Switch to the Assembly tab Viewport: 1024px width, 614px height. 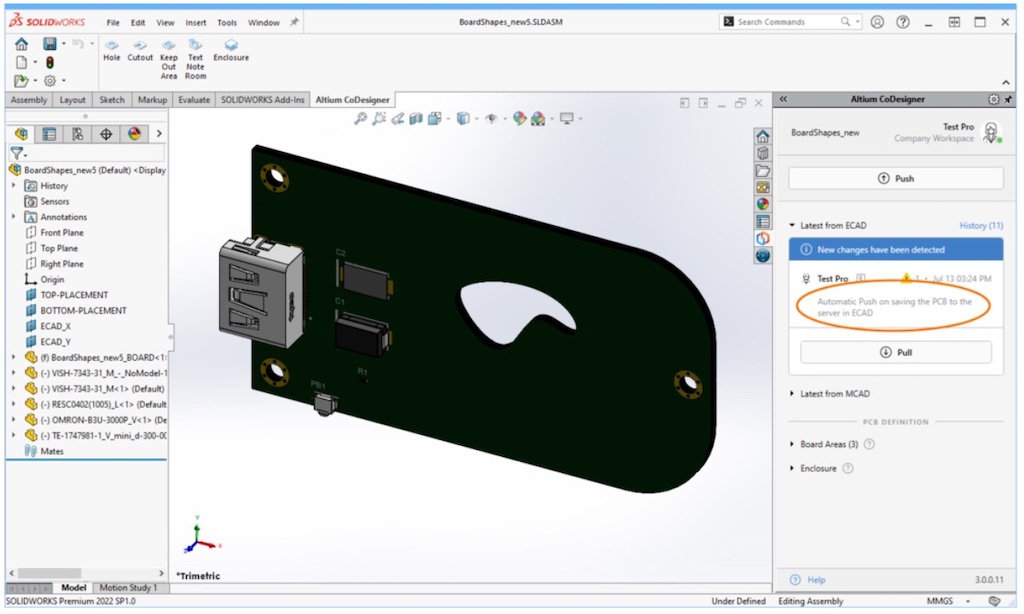point(29,100)
